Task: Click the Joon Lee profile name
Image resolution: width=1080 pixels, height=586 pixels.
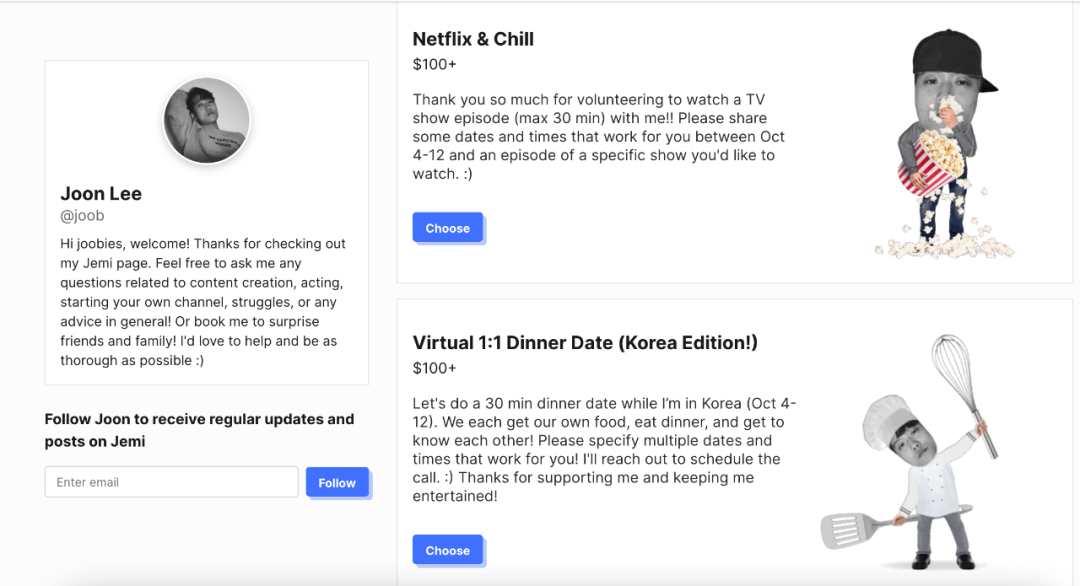Action: pyautogui.click(x=101, y=193)
